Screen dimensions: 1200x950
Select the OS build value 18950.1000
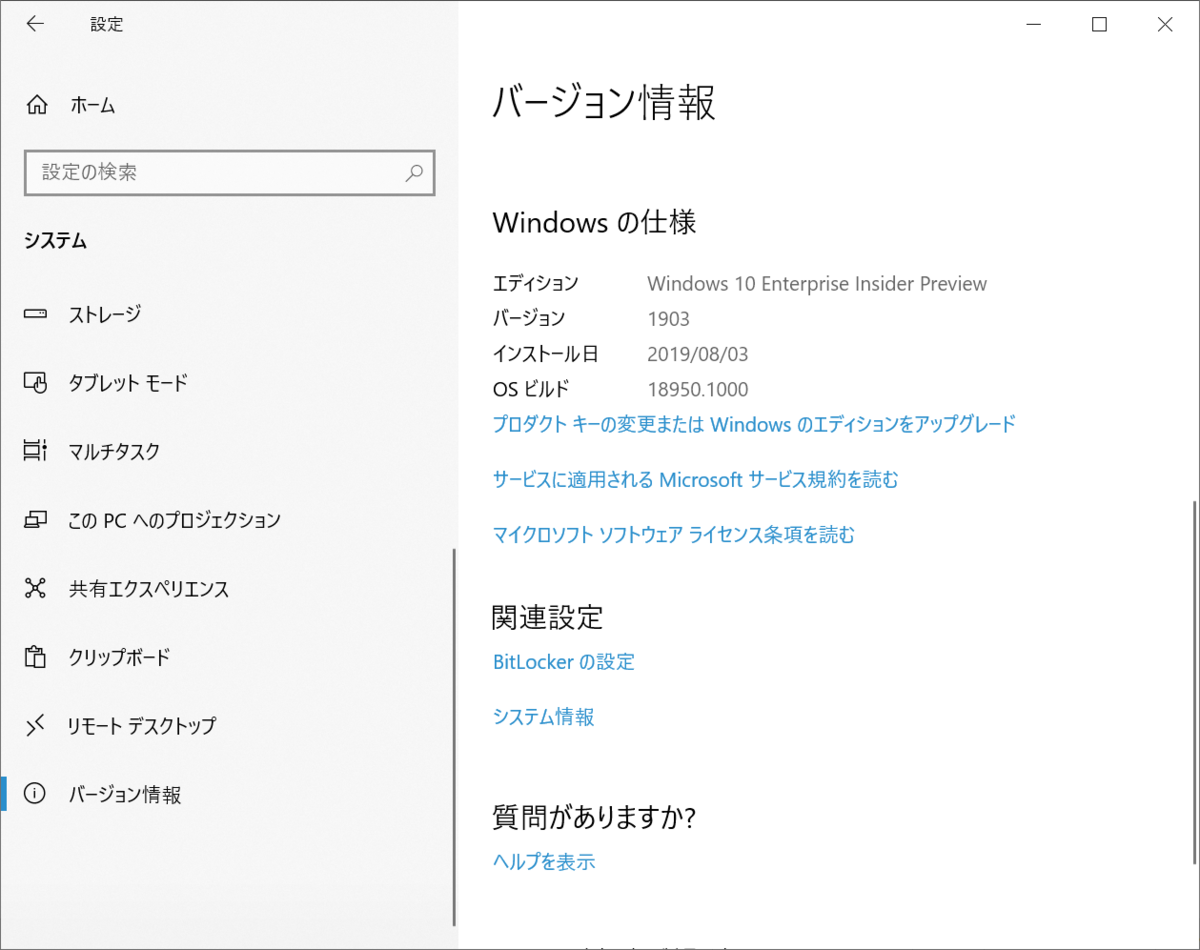point(698,389)
